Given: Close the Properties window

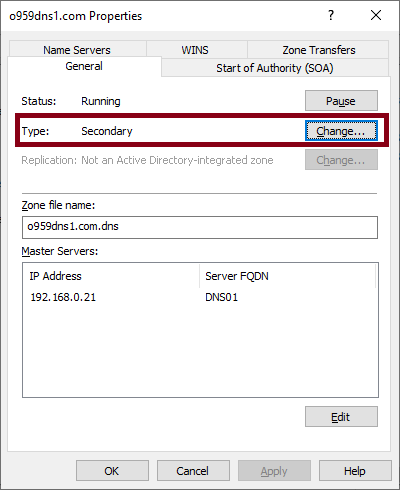Looking at the screenshot, I should [x=376, y=15].
